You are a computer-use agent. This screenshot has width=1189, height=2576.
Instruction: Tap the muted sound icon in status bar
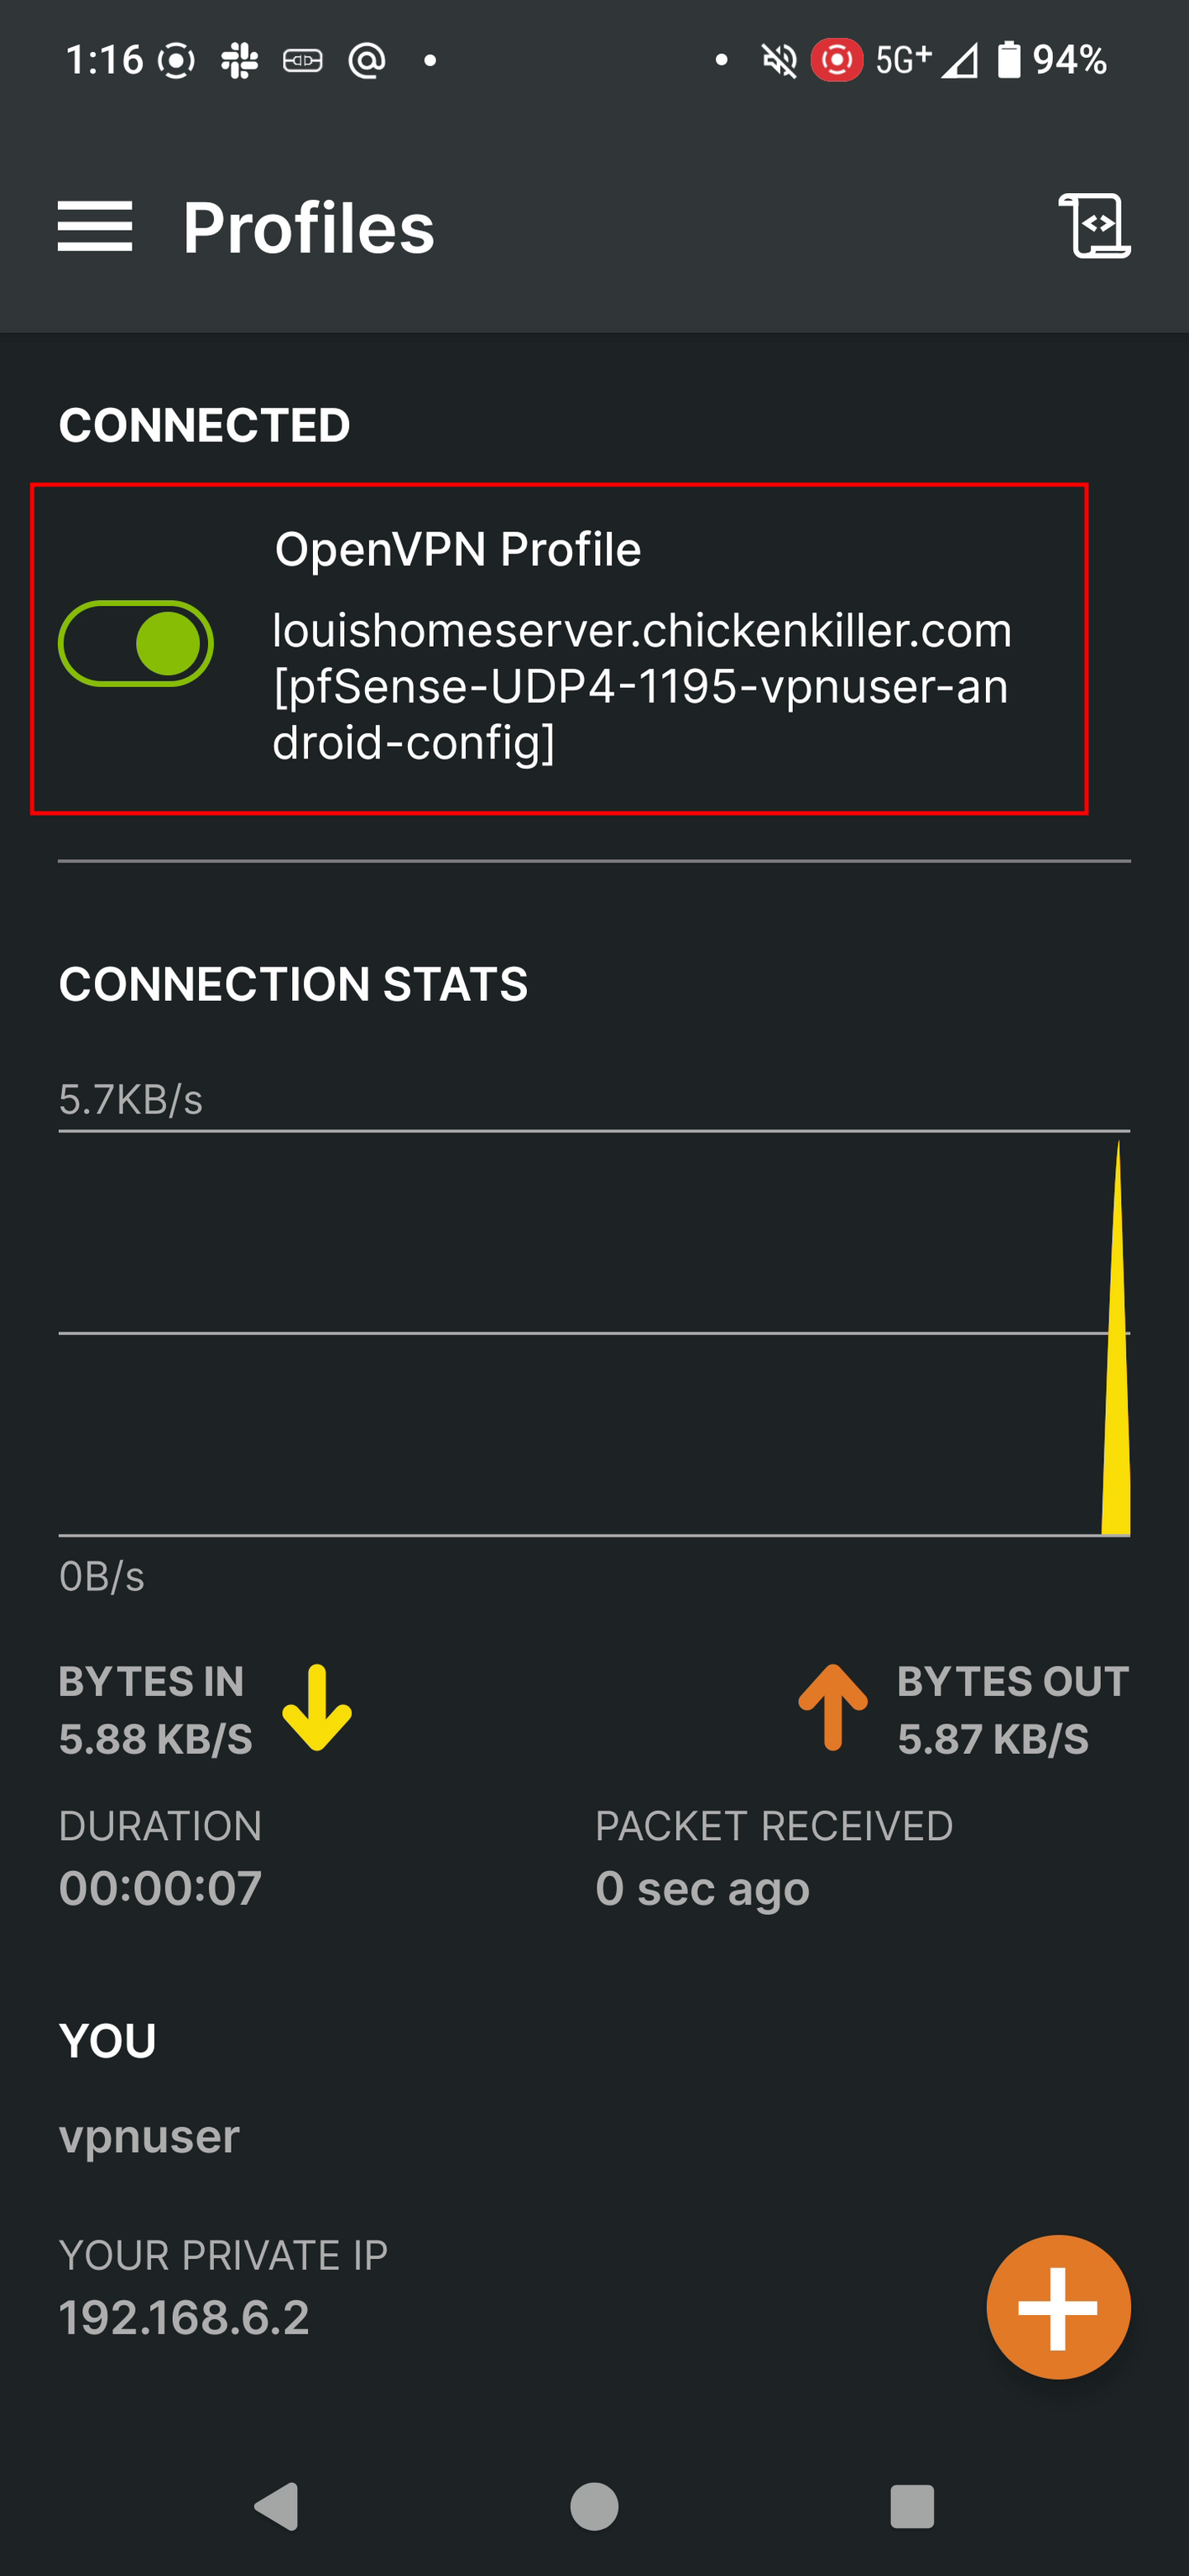779,61
